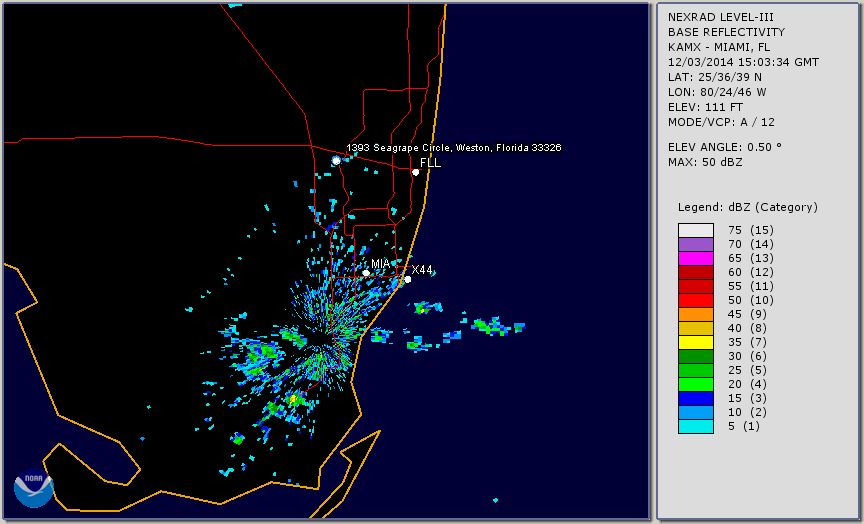Select the 10 dBZ light blue swatch

point(696,413)
